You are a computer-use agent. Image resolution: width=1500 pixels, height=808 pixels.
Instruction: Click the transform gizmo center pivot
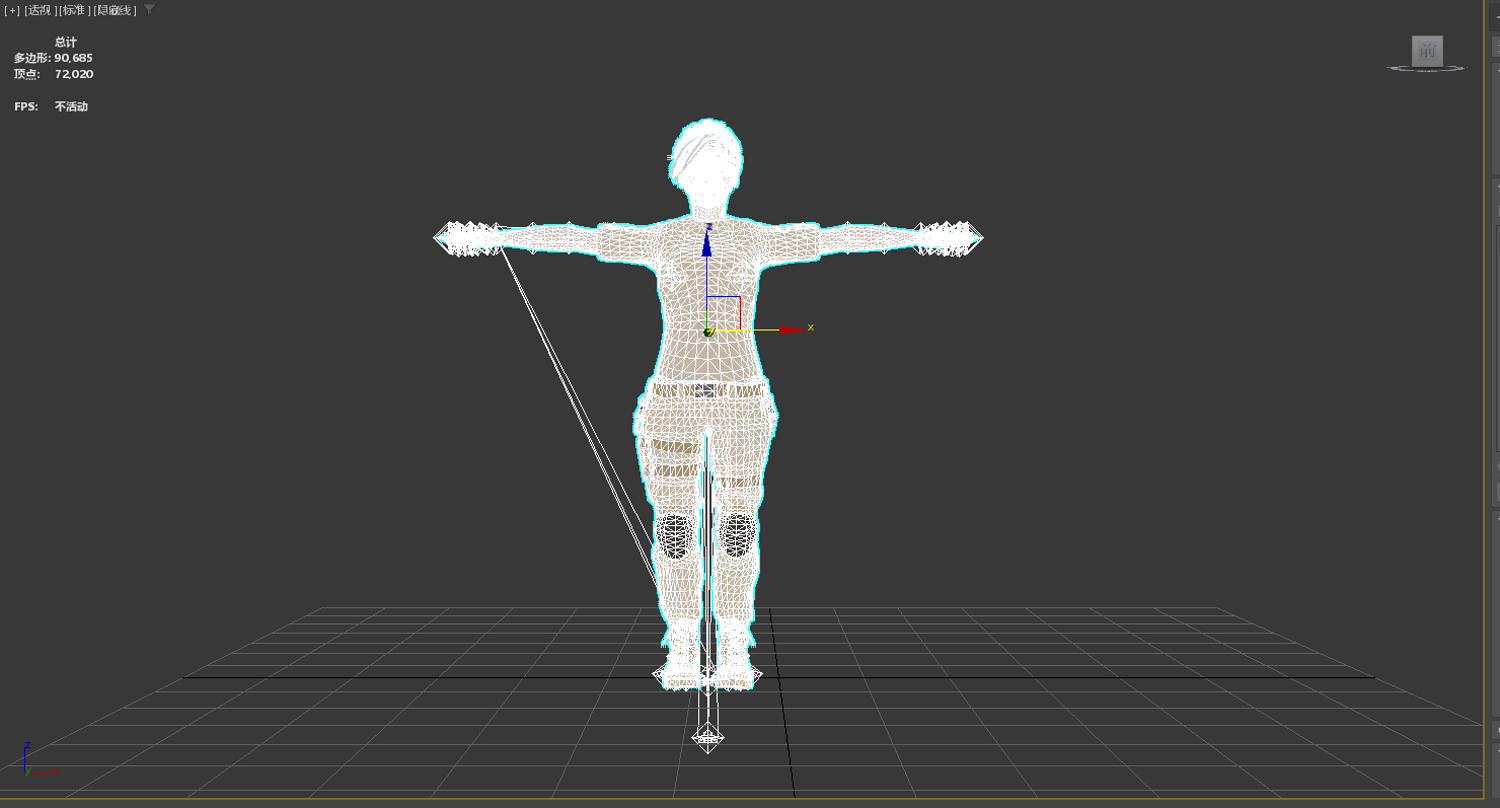pos(707,331)
